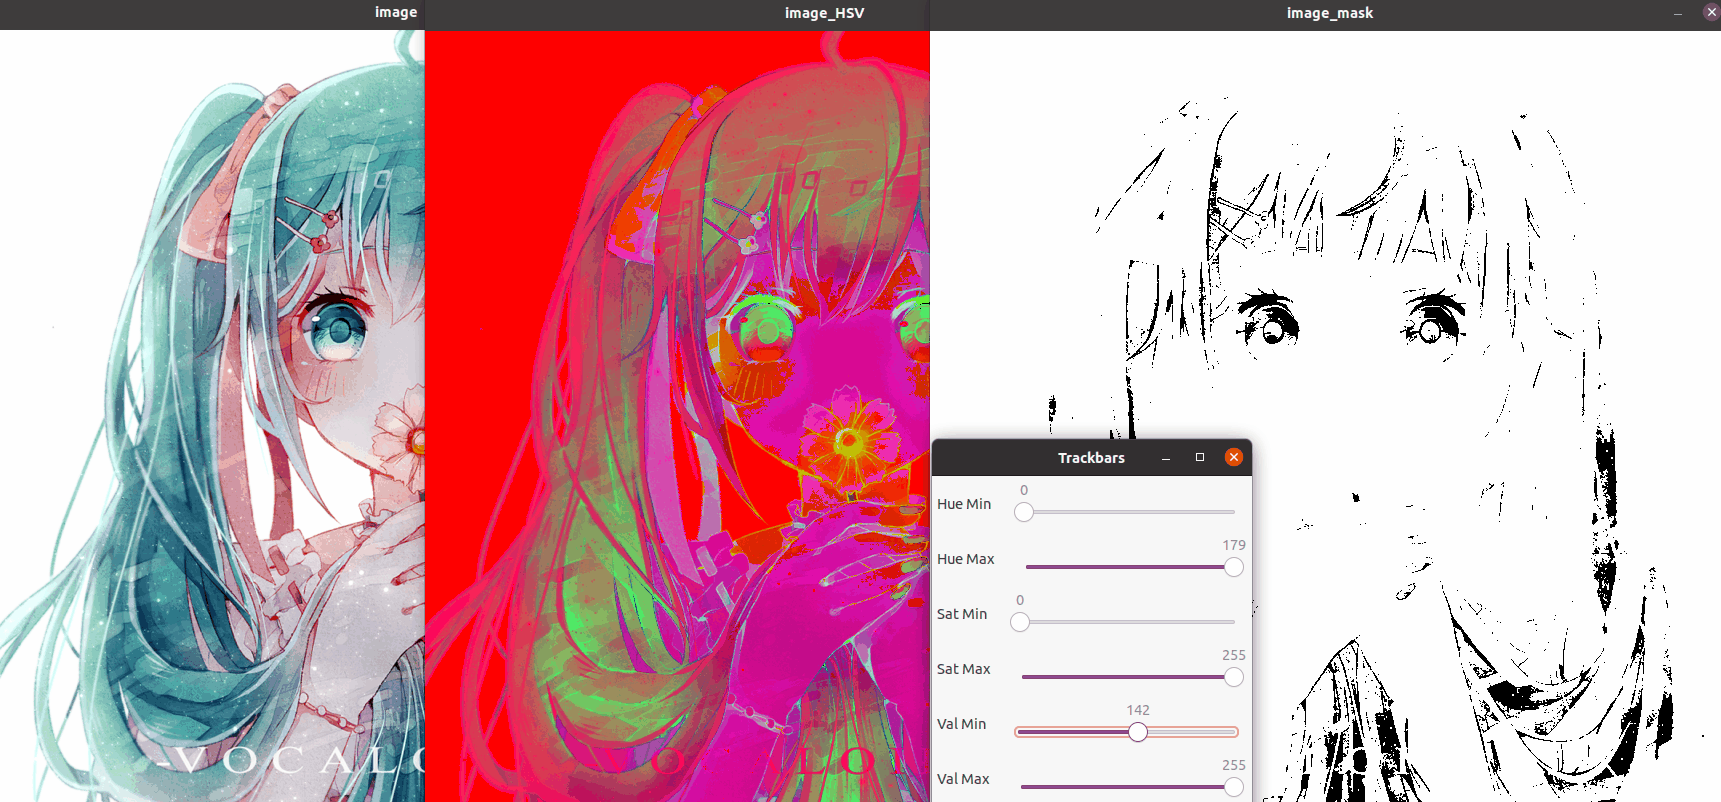Close the image_mask window
Screen dimensions: 1721x802
[x=1711, y=12]
